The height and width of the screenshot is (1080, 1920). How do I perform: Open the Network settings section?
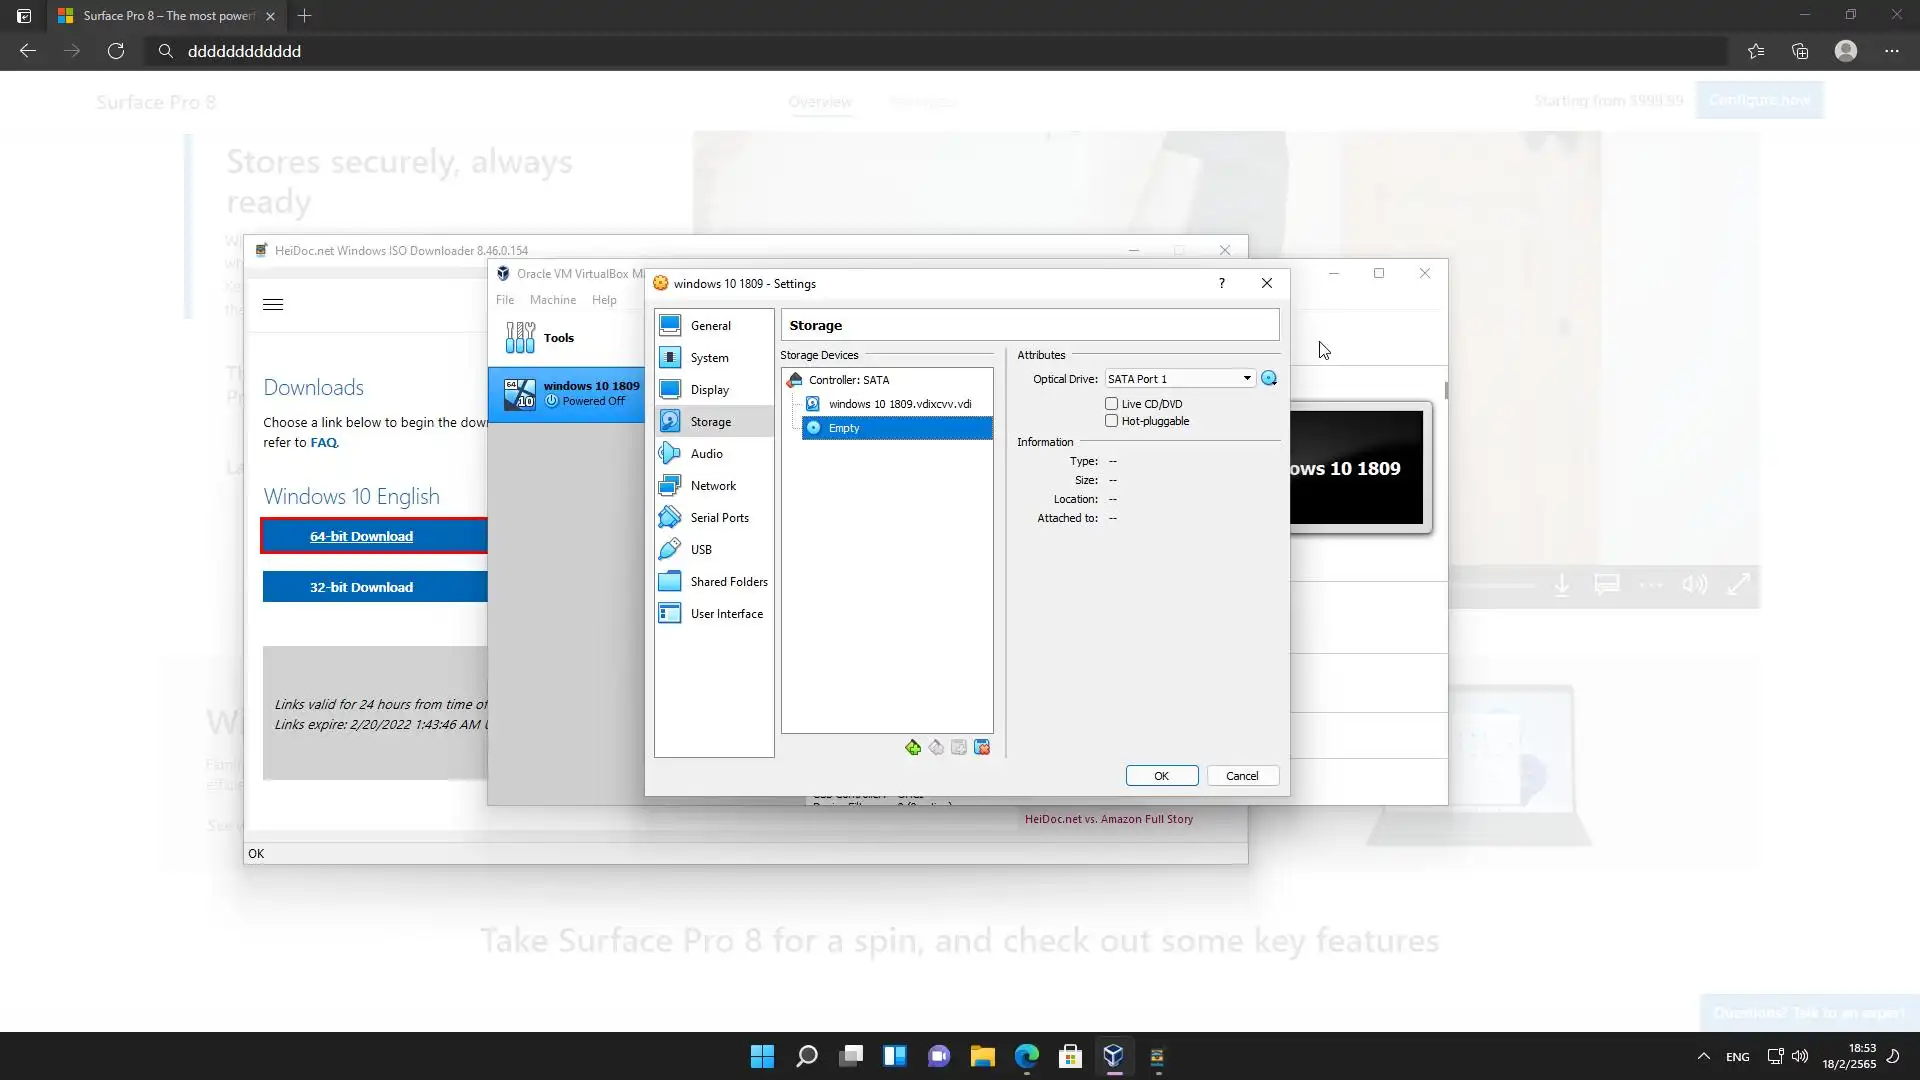click(713, 486)
